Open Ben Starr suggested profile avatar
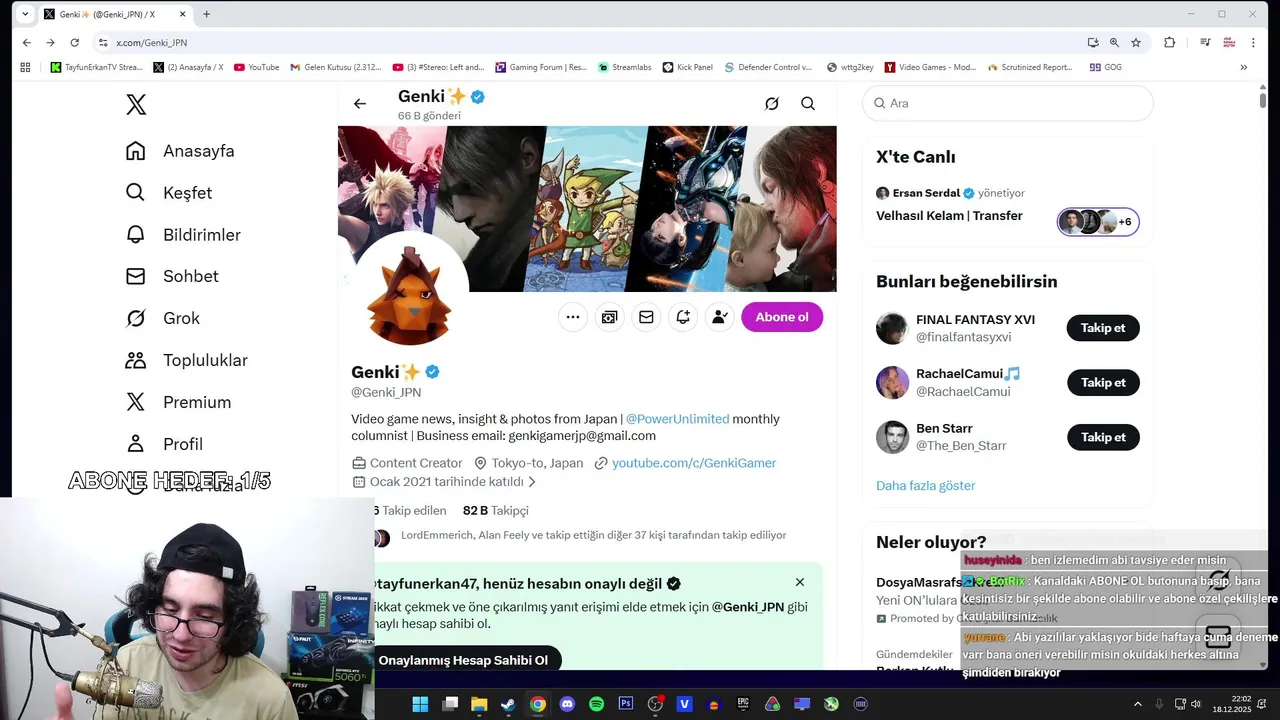1280x720 pixels. coord(892,437)
